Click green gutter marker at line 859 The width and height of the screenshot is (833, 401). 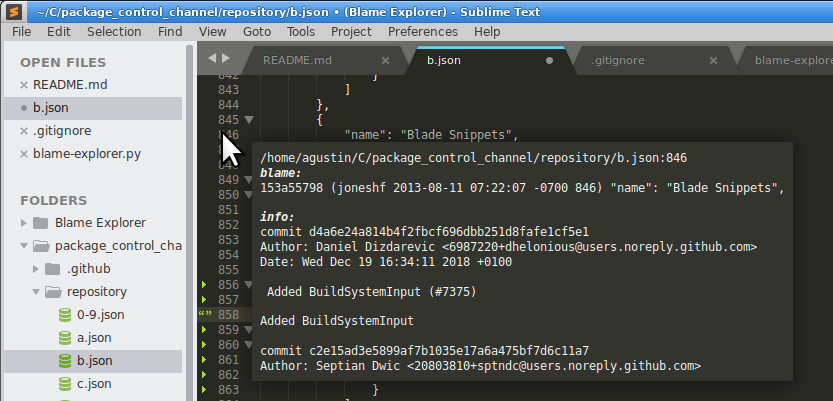pyautogui.click(x=204, y=330)
